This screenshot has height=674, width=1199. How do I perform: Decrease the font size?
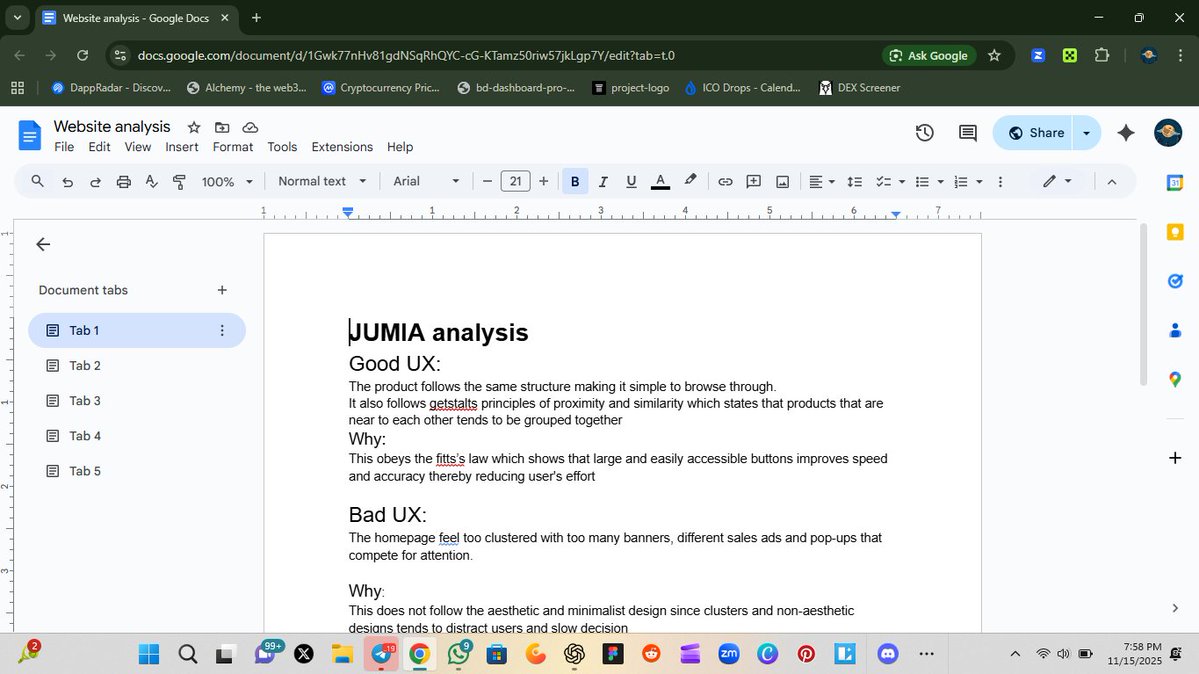(x=487, y=181)
